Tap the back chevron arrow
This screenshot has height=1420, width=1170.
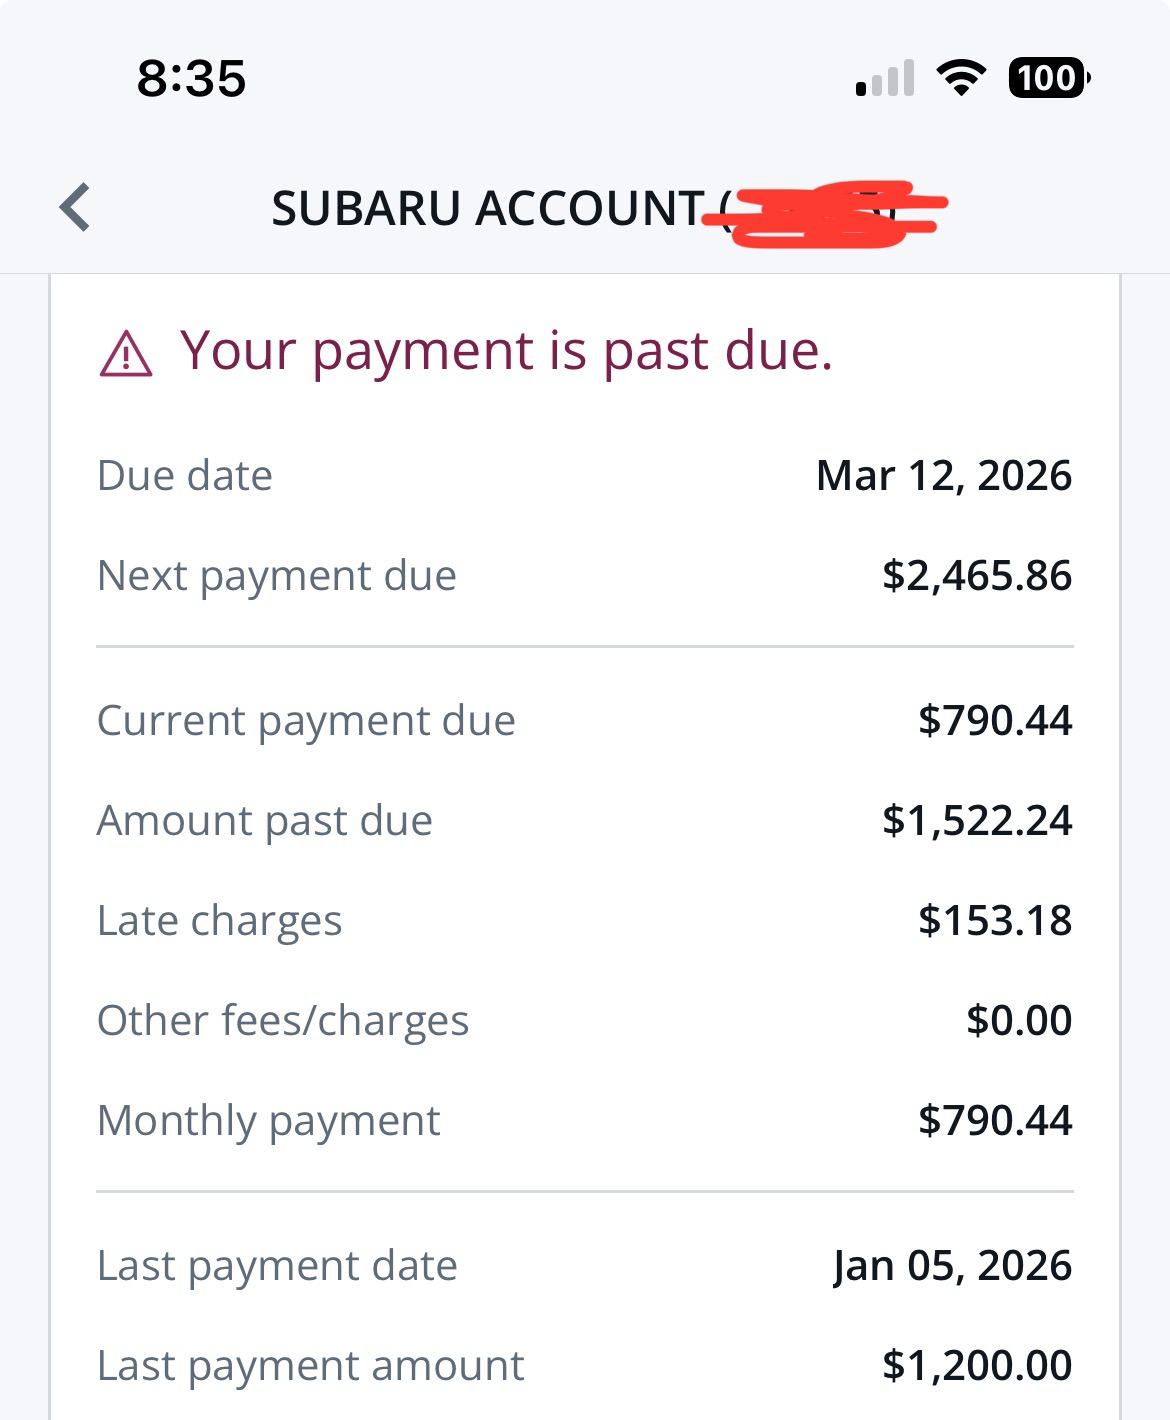pyautogui.click(x=76, y=208)
